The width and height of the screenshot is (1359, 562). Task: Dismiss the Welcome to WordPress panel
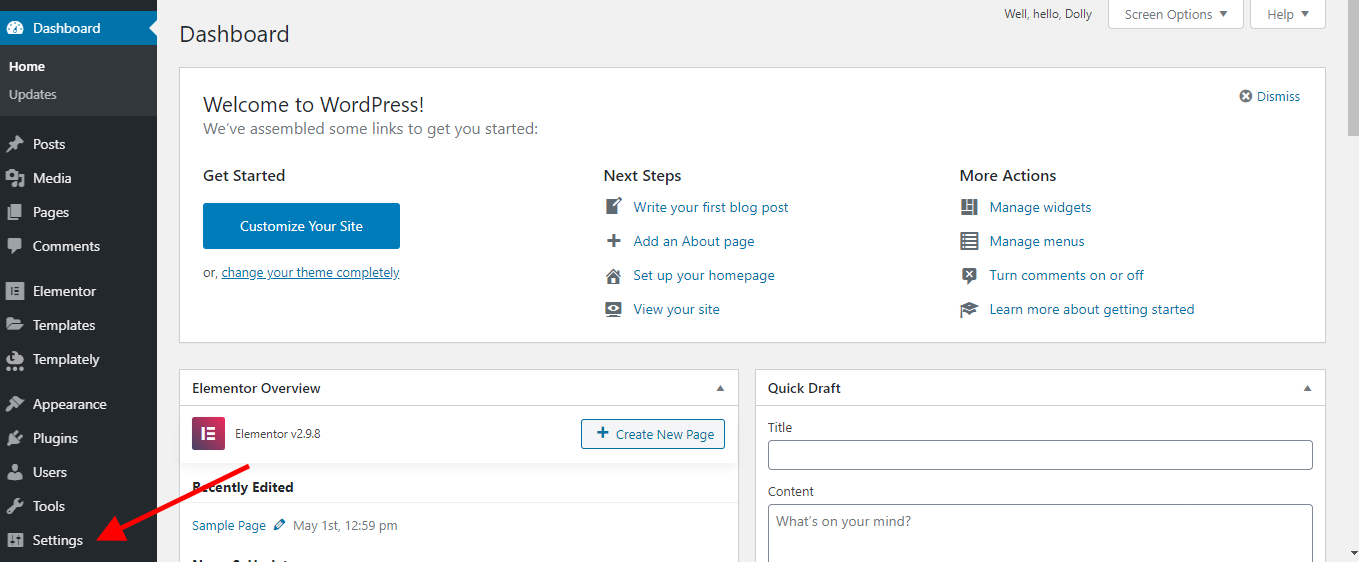(1270, 97)
